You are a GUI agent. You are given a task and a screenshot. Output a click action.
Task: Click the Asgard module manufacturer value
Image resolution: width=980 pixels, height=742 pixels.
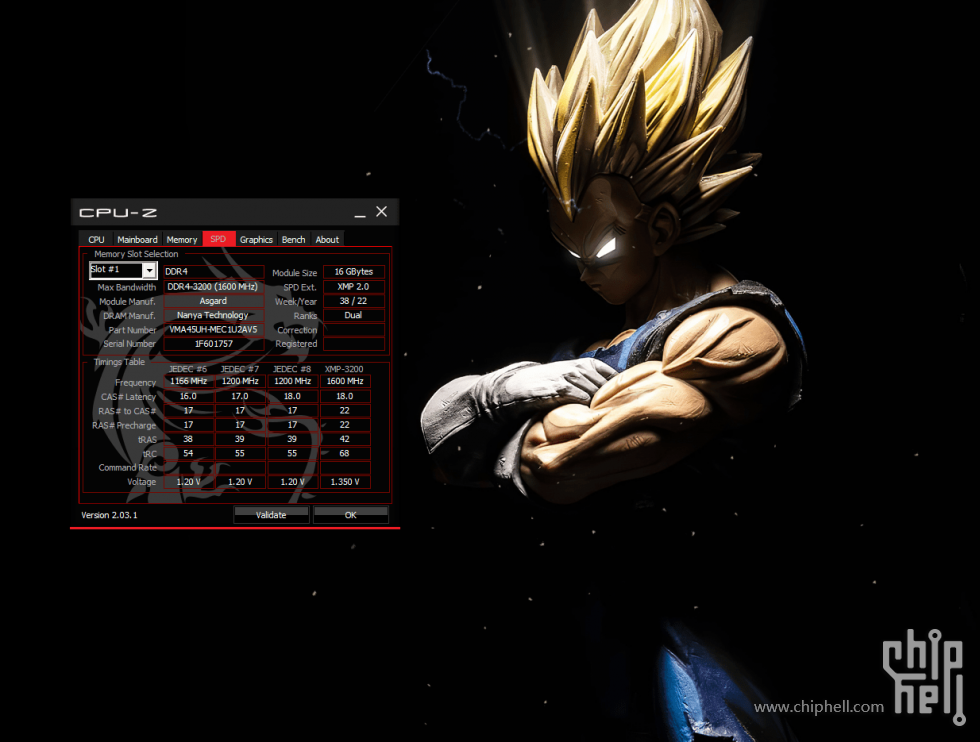[x=214, y=301]
